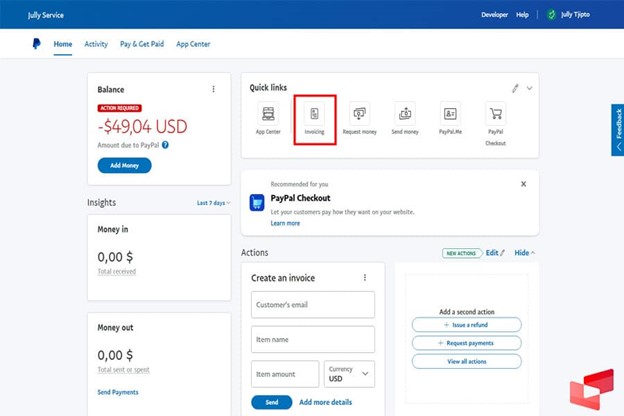Screen dimensions: 624x416
Task: Click the PayPal logo icon
Action: pyautogui.click(x=37, y=44)
